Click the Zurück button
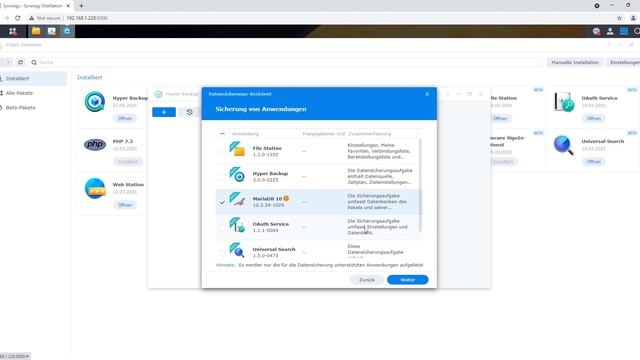Screen dimensions: 640x360 367,280
